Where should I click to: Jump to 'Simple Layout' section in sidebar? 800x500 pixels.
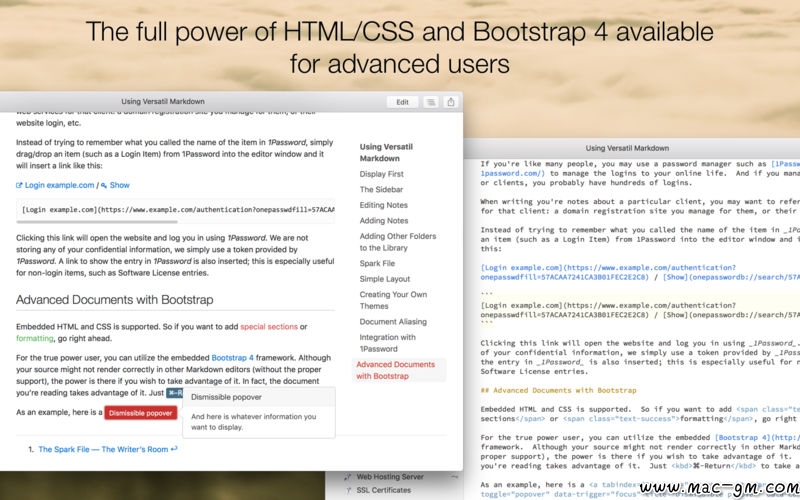(385, 279)
